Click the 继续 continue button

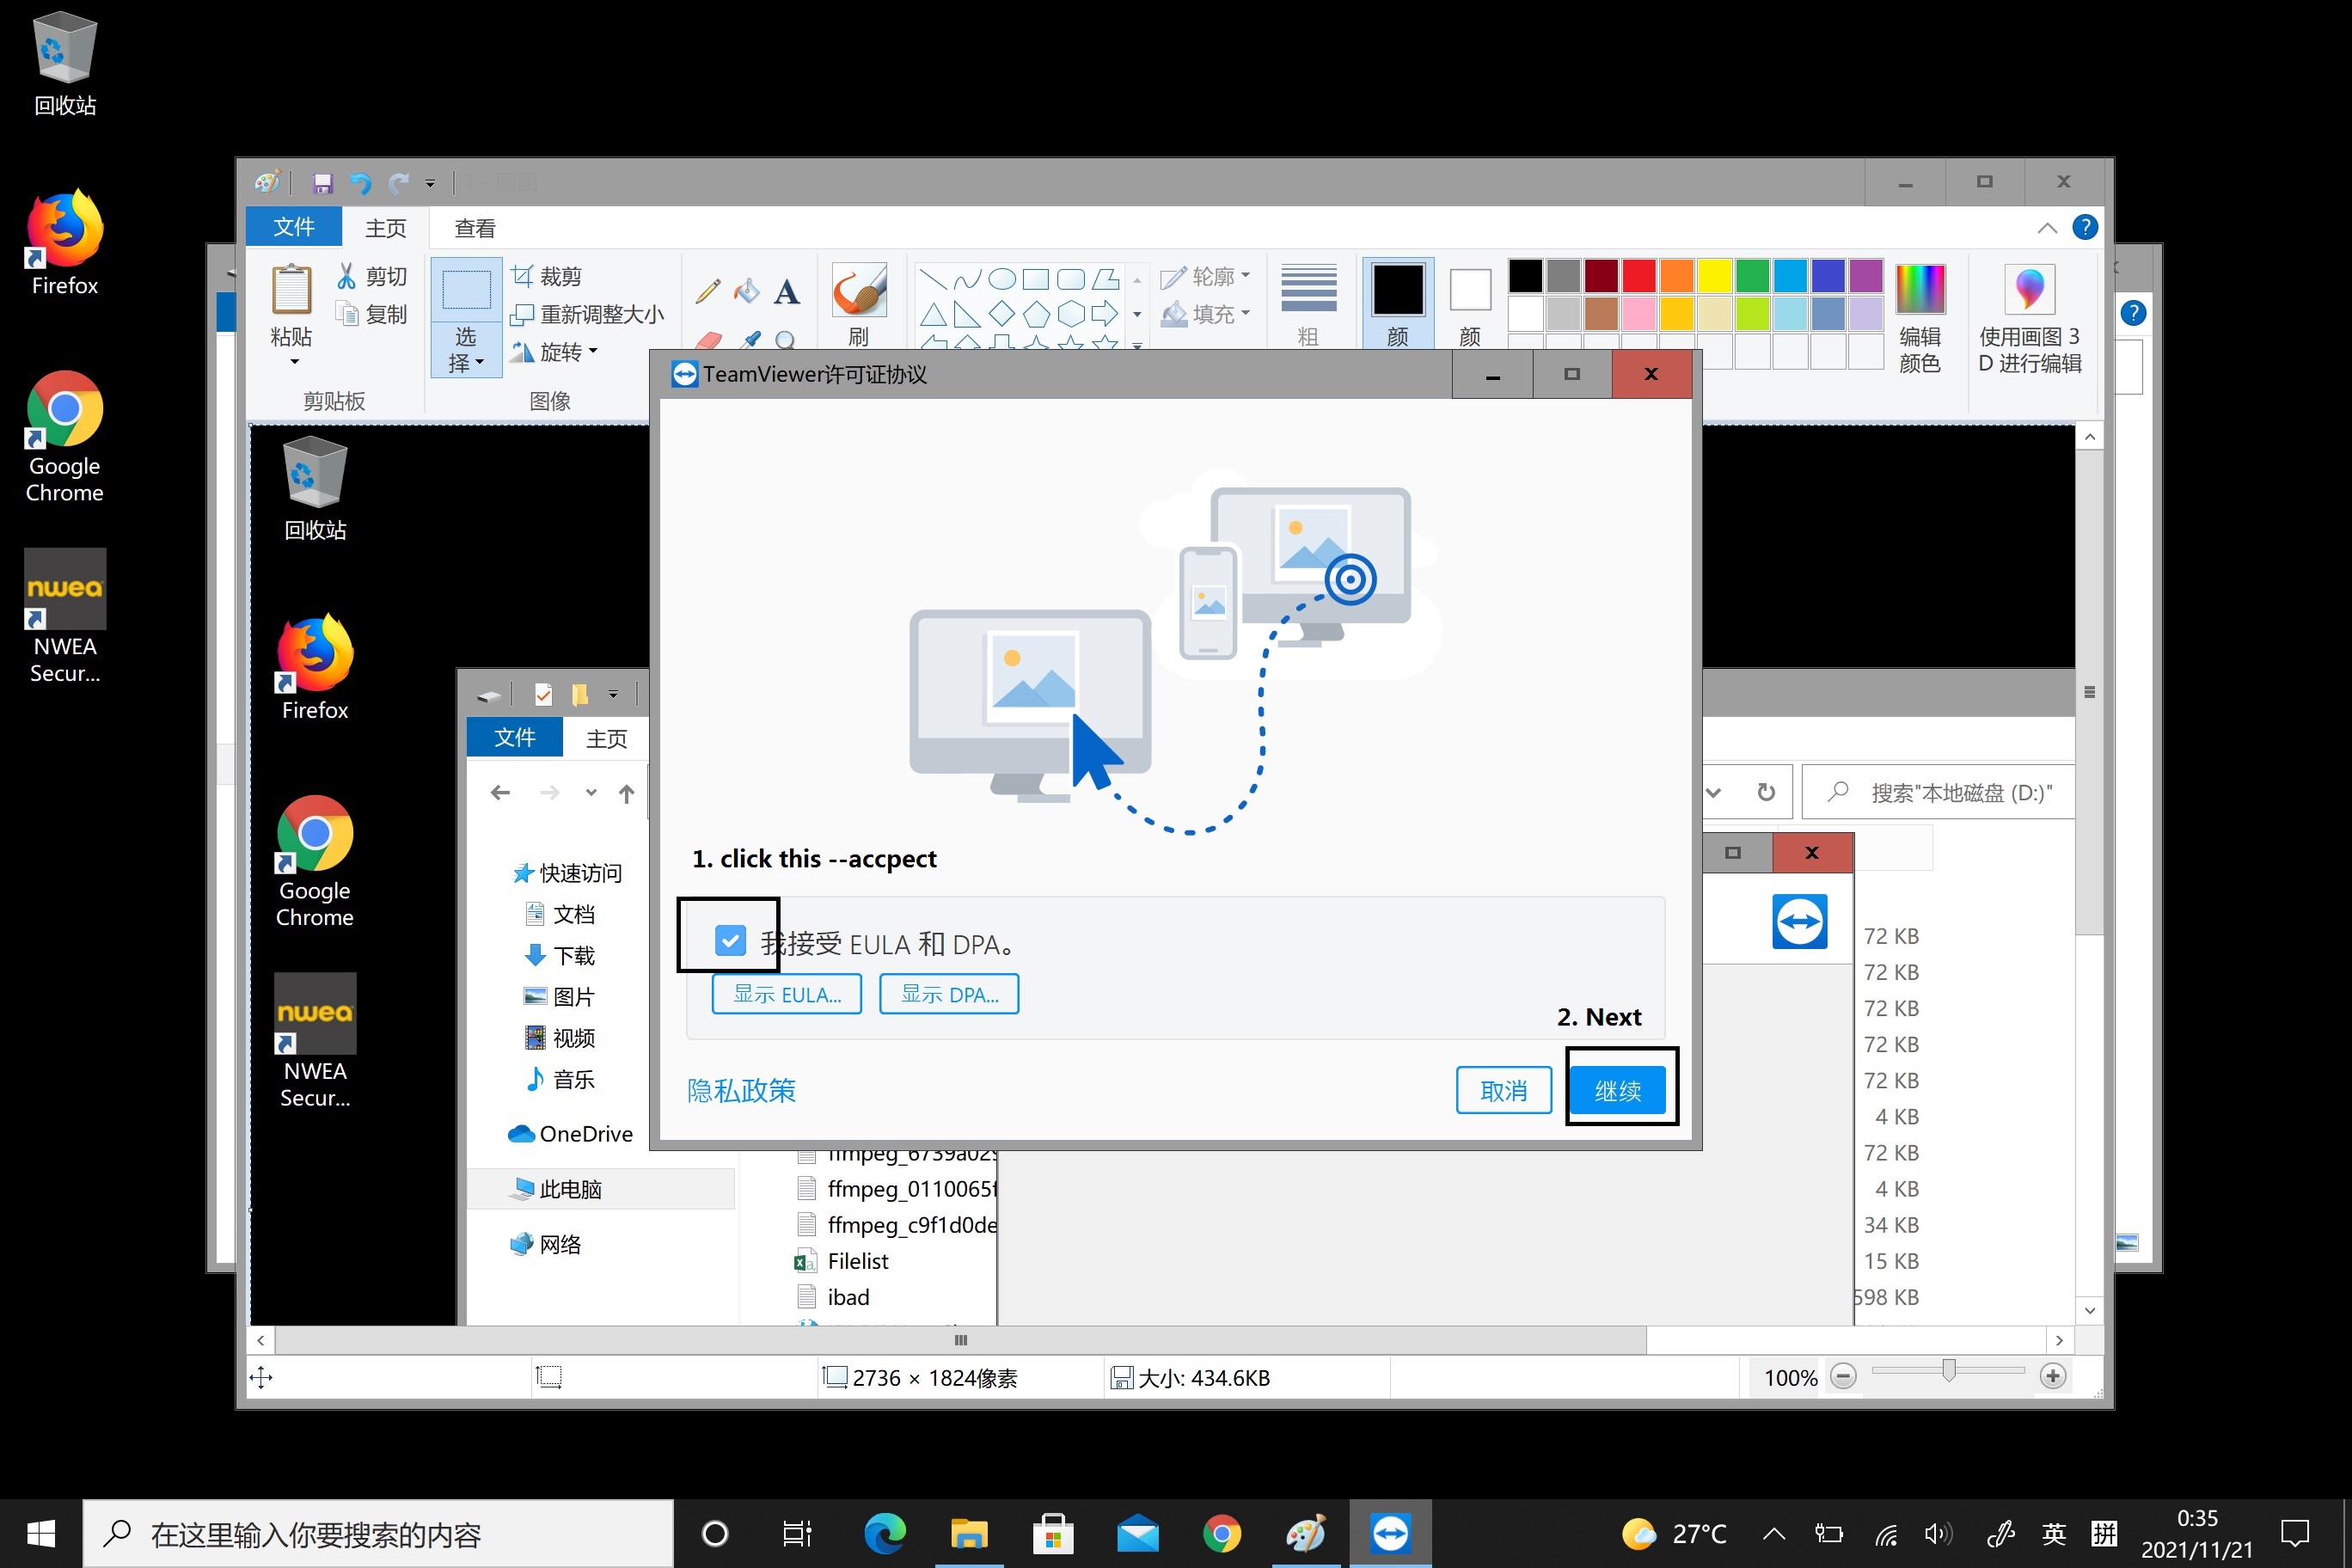pos(1617,1090)
